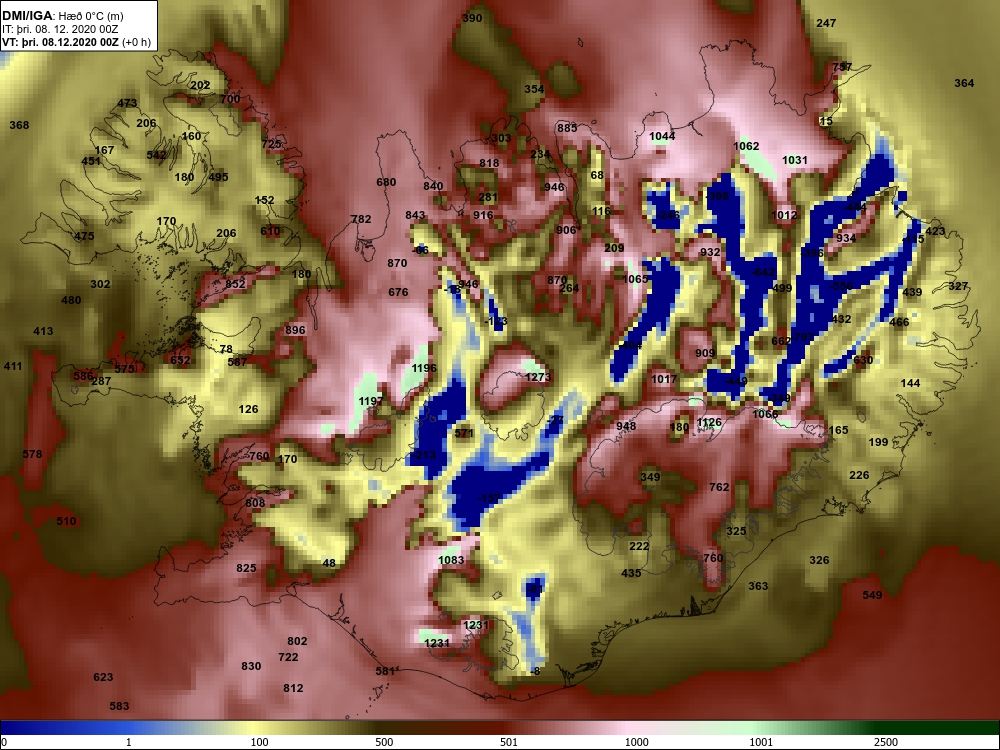The image size is (1000, 750).
Task: Click the map value '510'
Action: (66, 521)
